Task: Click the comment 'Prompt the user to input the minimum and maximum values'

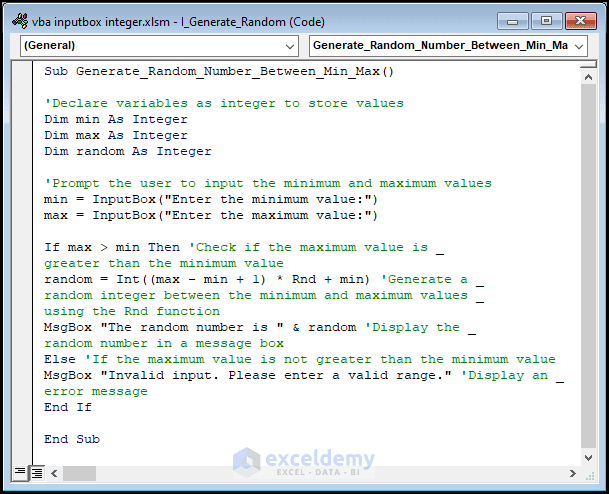Action: (268, 183)
